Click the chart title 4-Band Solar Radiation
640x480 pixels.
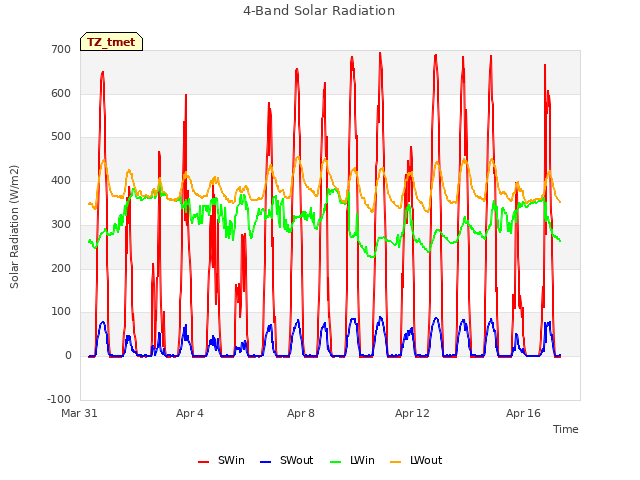319,11
